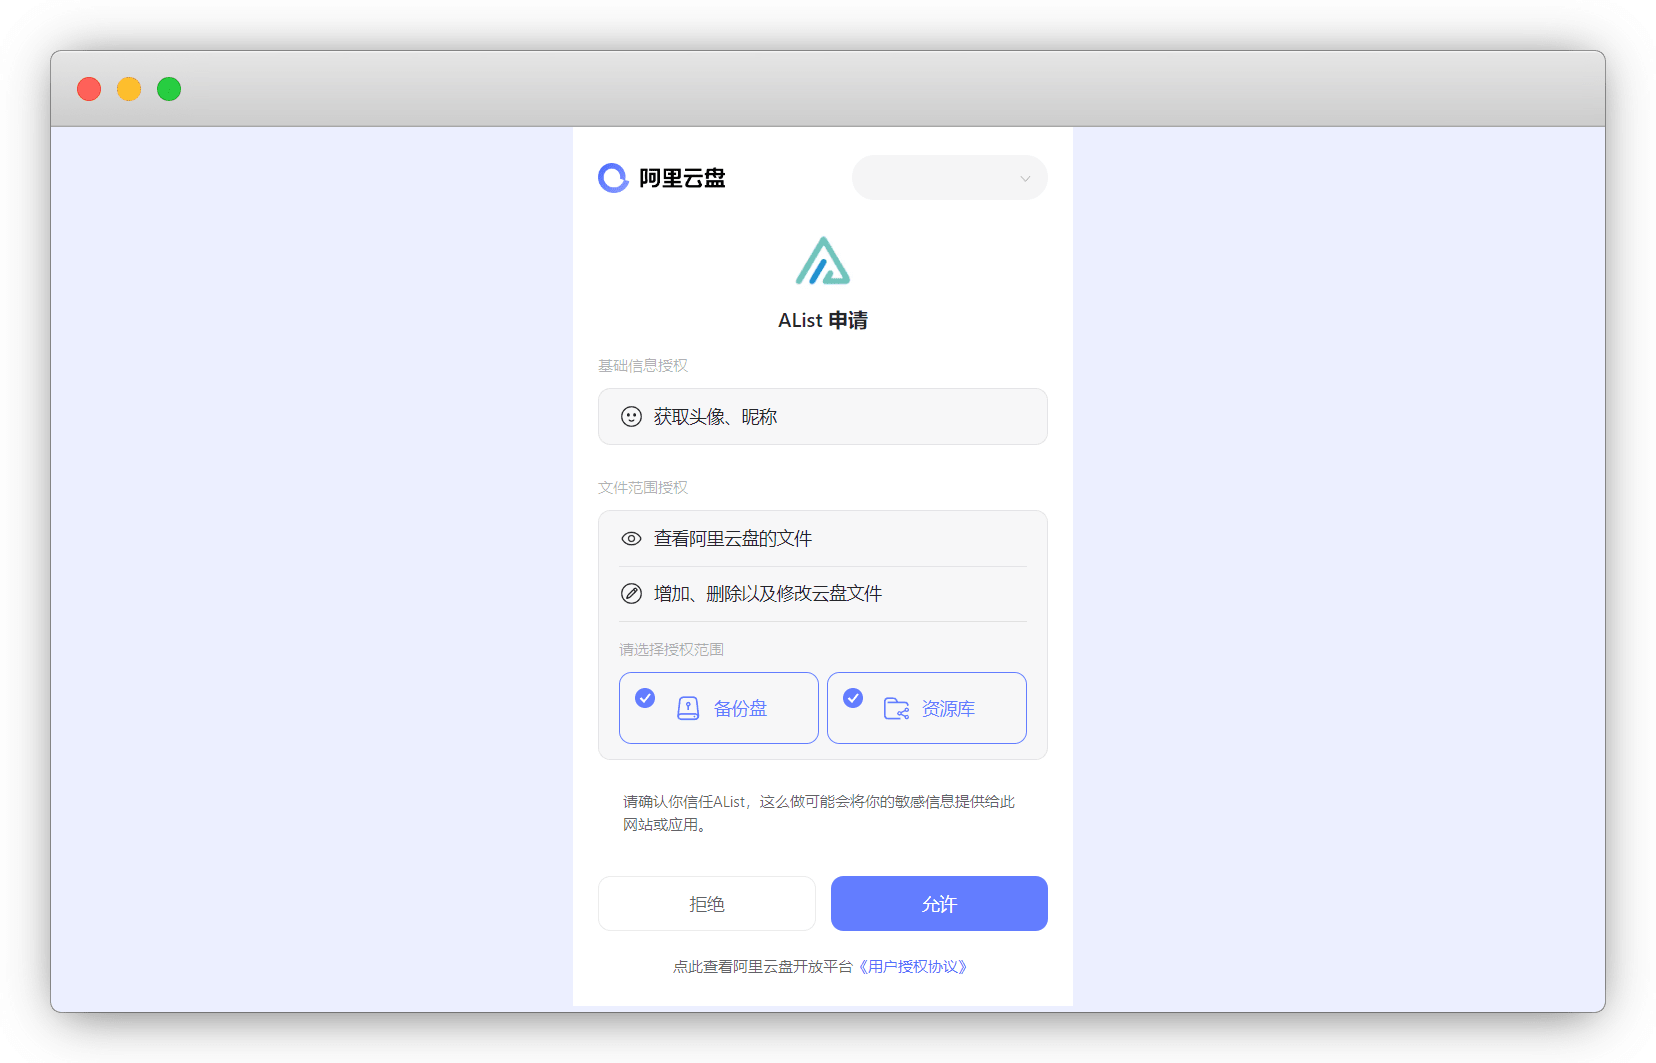Click the AList triangle app logo
The height and width of the screenshot is (1063, 1656).
[822, 261]
